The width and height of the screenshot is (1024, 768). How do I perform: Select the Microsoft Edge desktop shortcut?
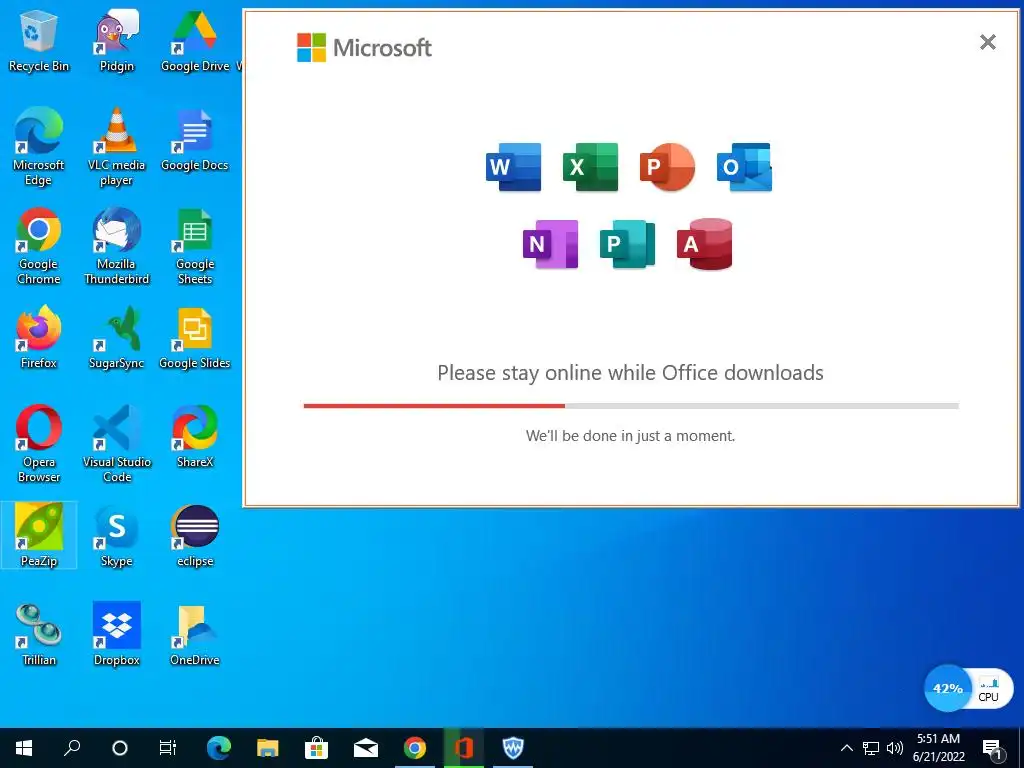click(x=39, y=146)
